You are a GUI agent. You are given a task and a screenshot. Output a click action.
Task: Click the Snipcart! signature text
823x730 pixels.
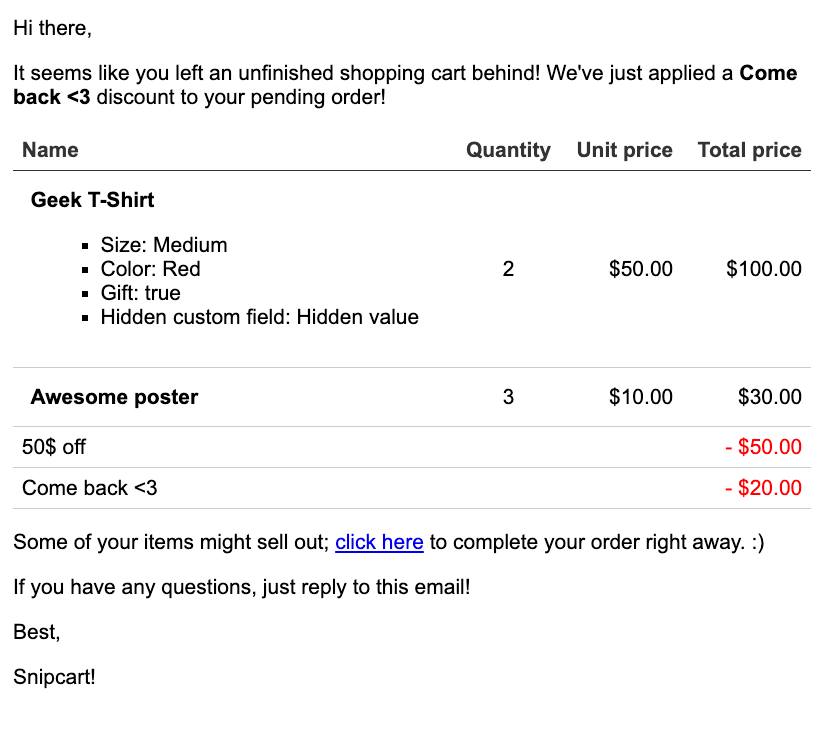coord(55,677)
